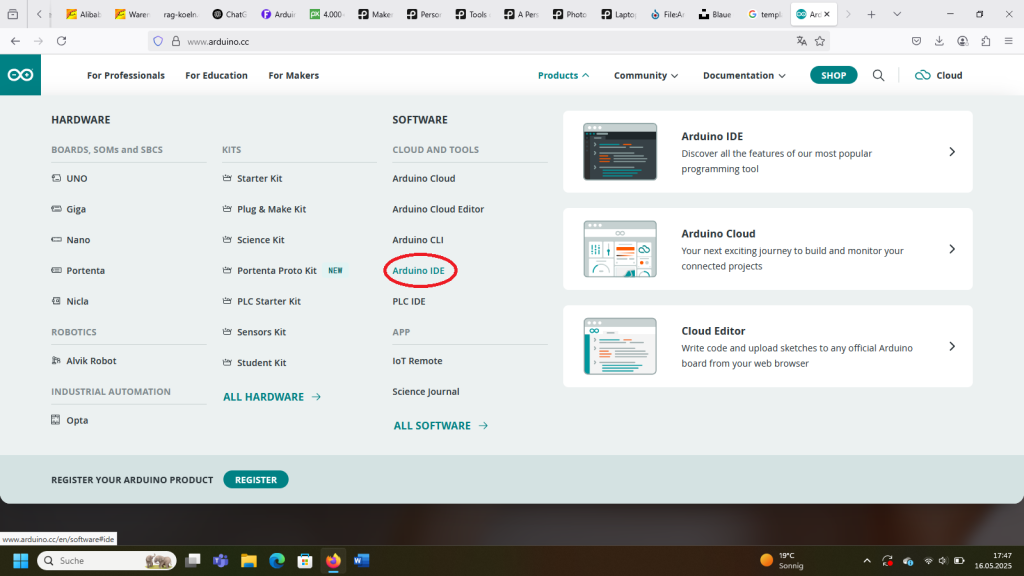
Task: Open the browser account icon
Action: tap(963, 41)
